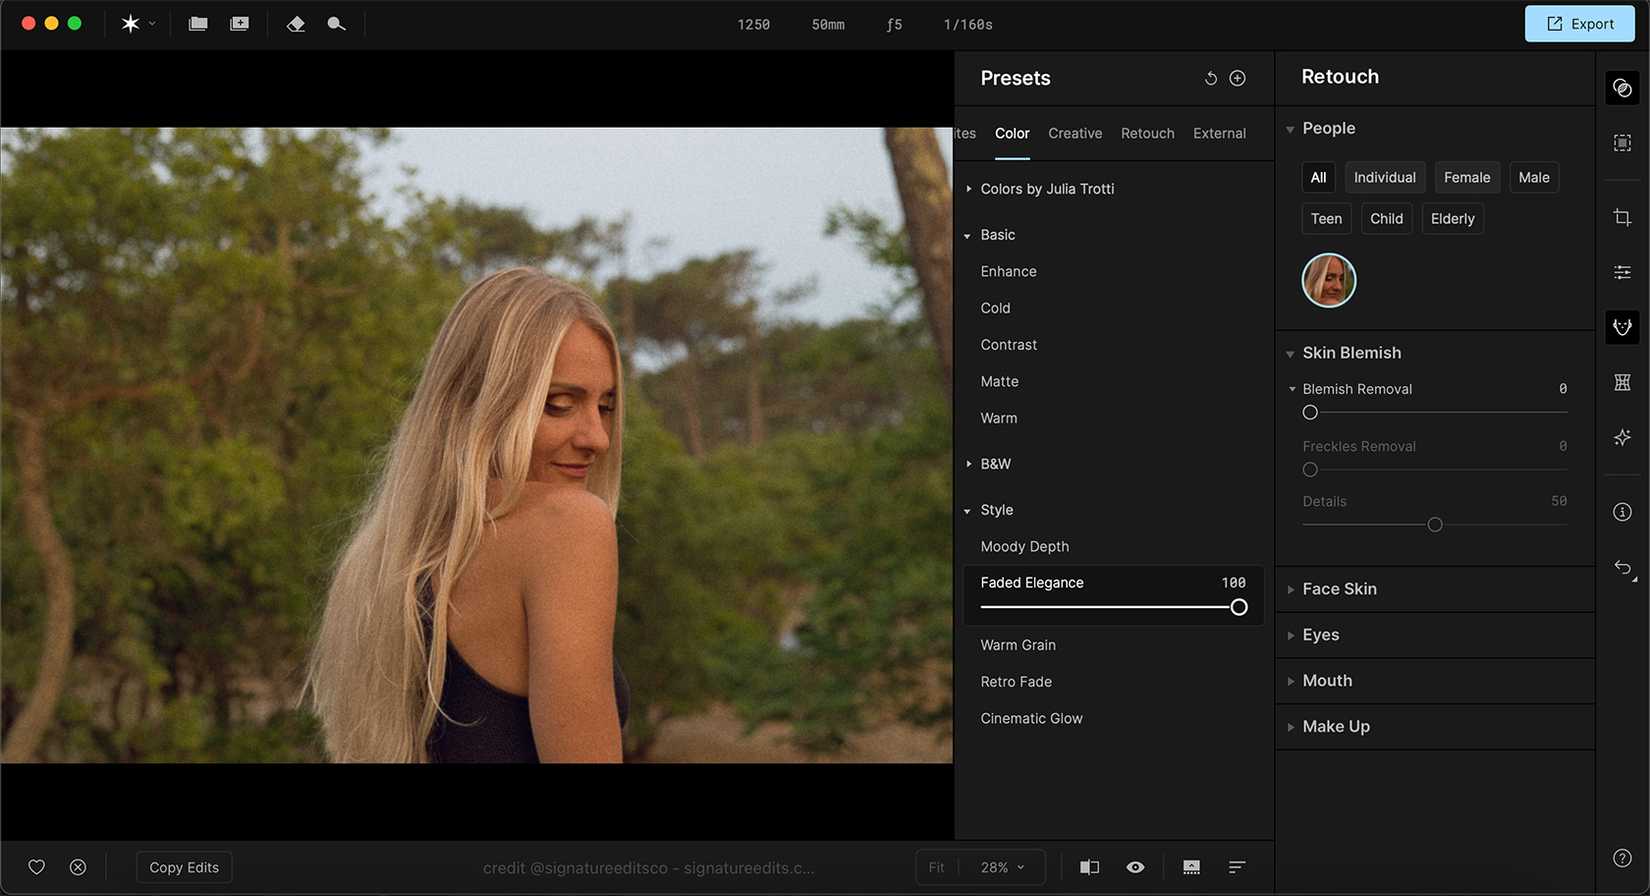The height and width of the screenshot is (896, 1650).
Task: Toggle the eye preview of edits
Action: pos(1135,867)
